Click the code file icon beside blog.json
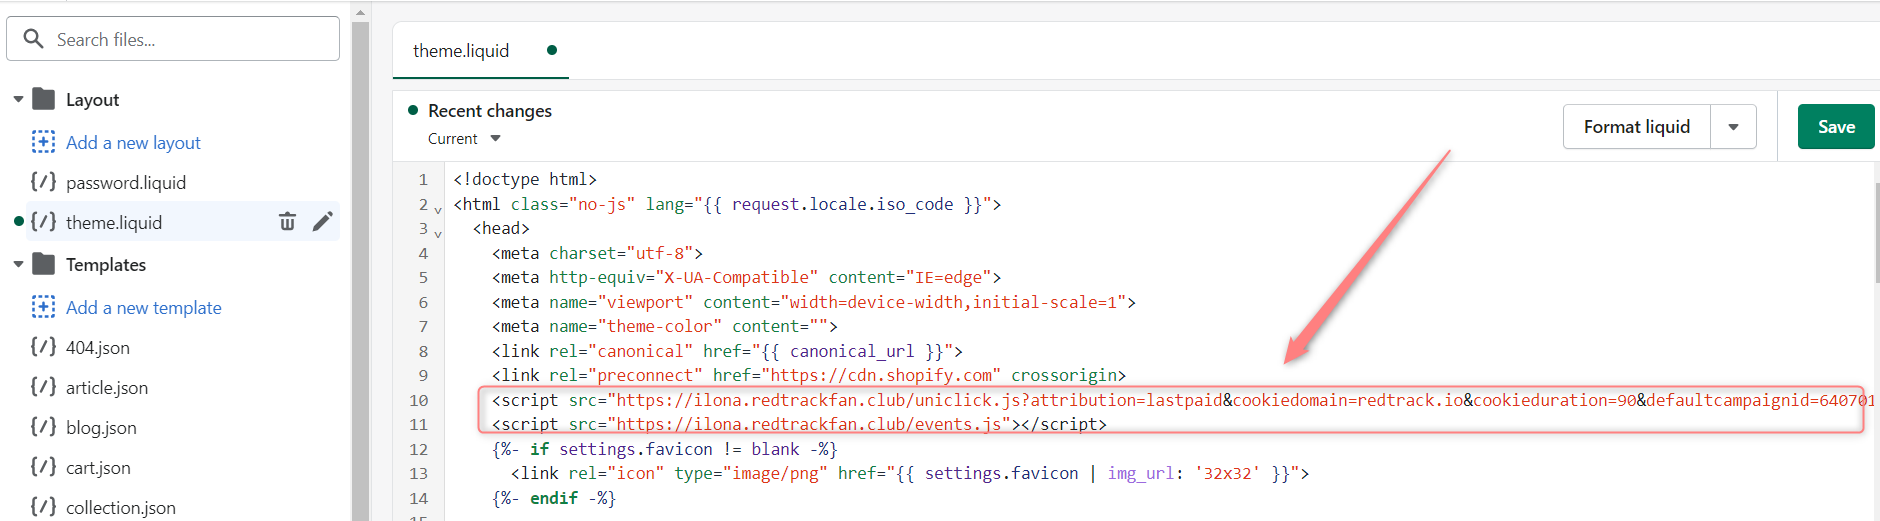This screenshot has height=521, width=1880. [x=43, y=427]
